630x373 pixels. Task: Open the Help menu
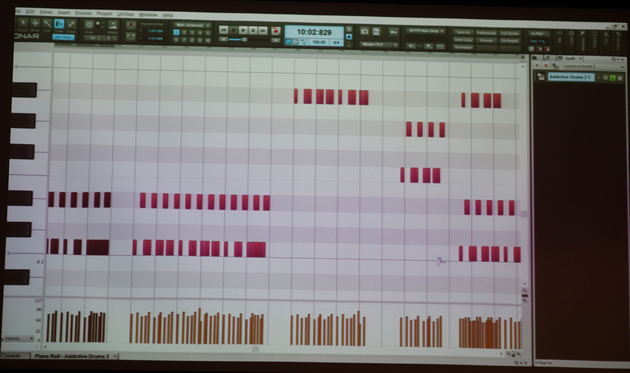(168, 15)
